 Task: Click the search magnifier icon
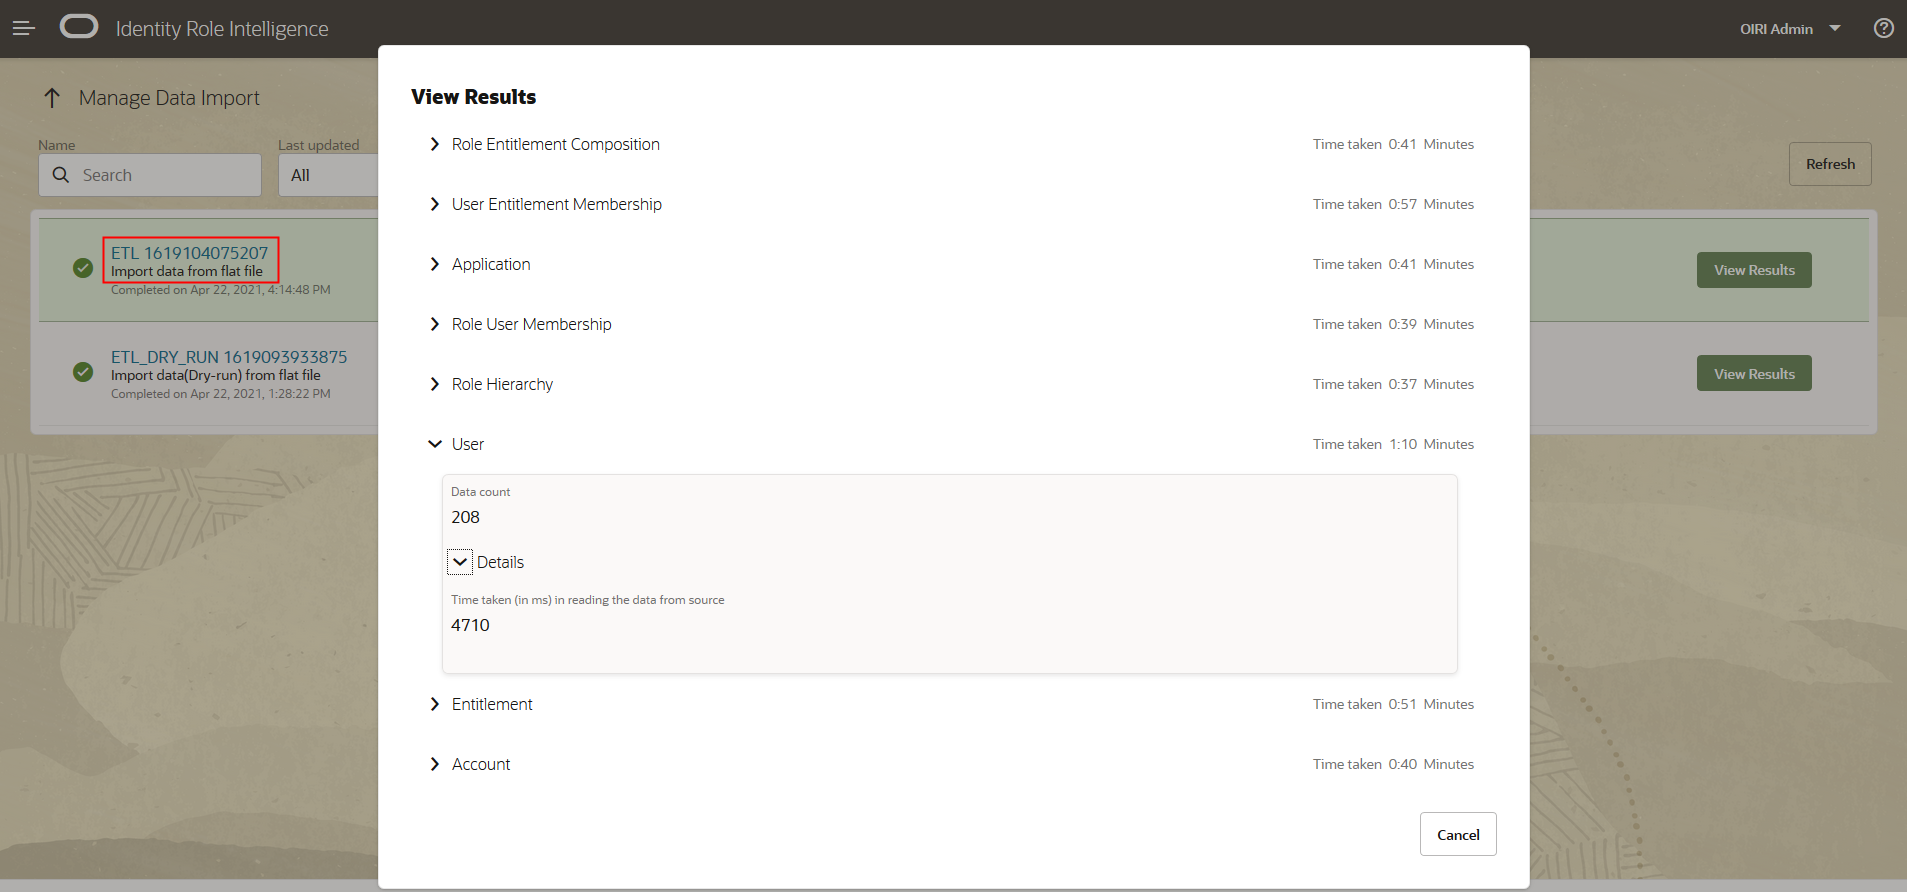click(61, 175)
